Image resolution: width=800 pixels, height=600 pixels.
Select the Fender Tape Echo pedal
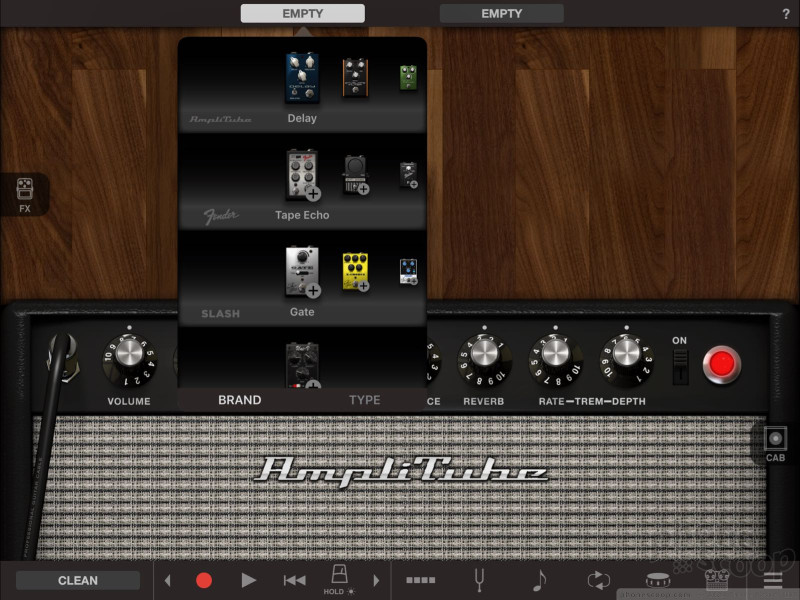click(302, 174)
